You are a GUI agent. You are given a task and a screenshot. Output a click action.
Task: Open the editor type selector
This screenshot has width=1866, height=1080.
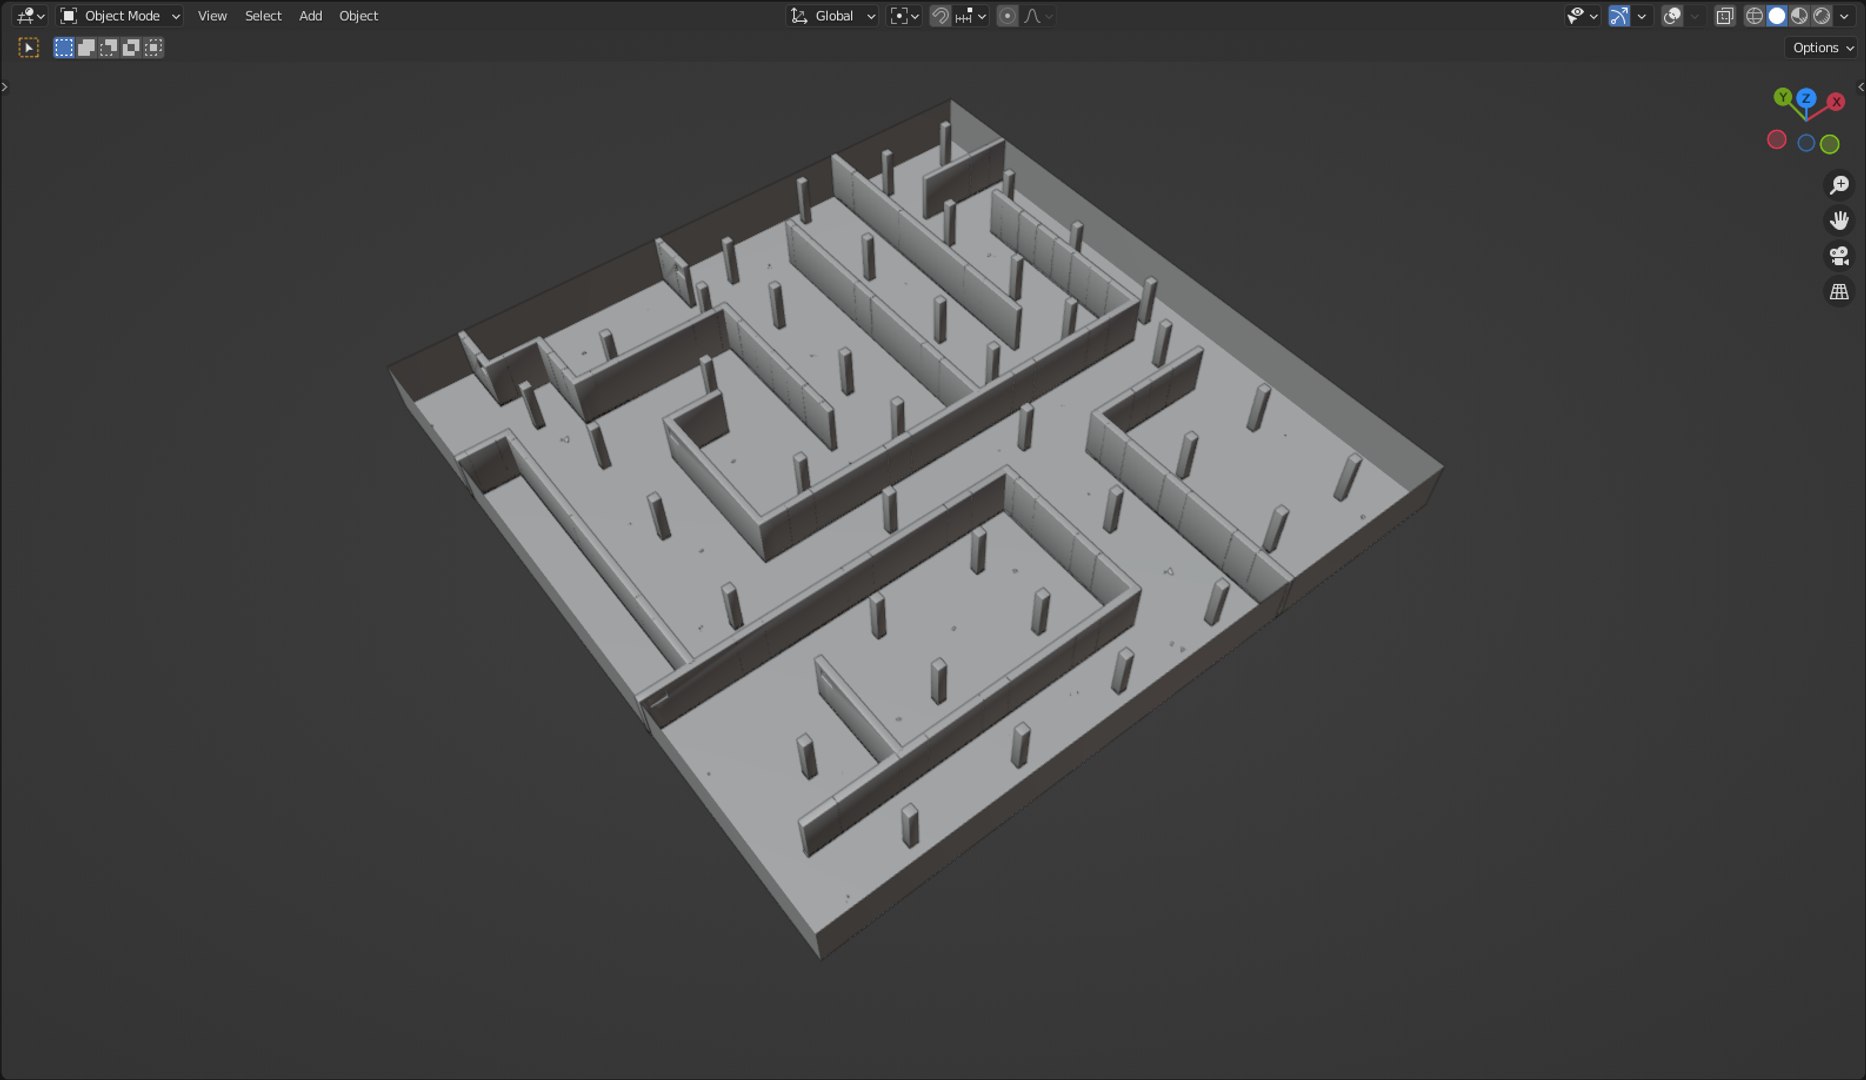(30, 16)
